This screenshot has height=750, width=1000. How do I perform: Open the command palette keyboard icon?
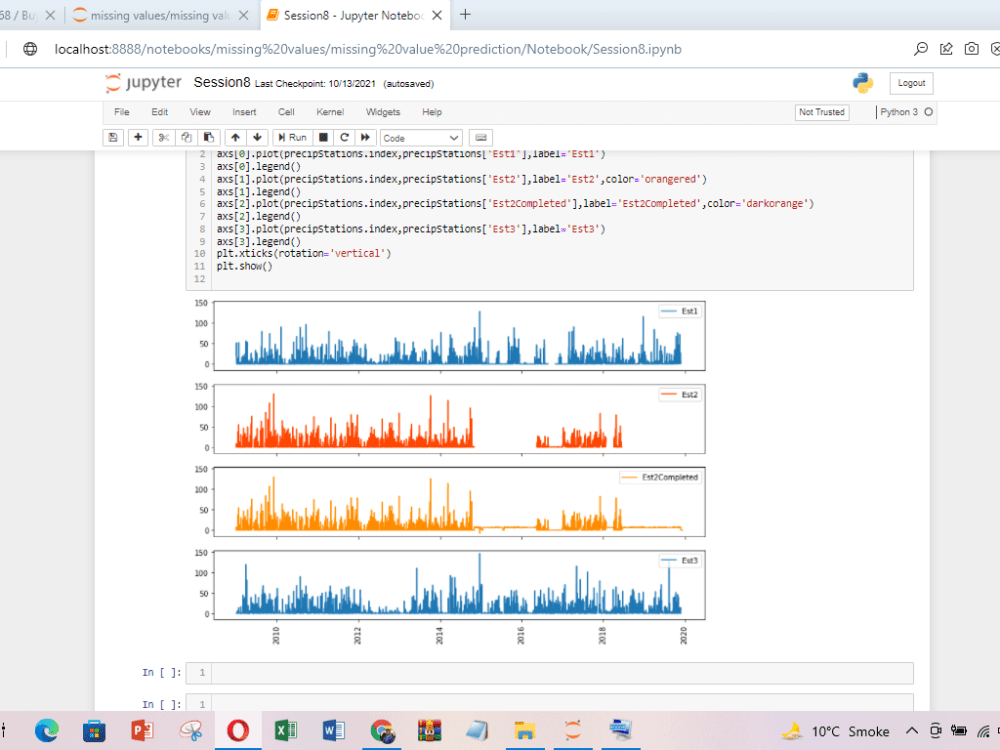click(x=482, y=137)
